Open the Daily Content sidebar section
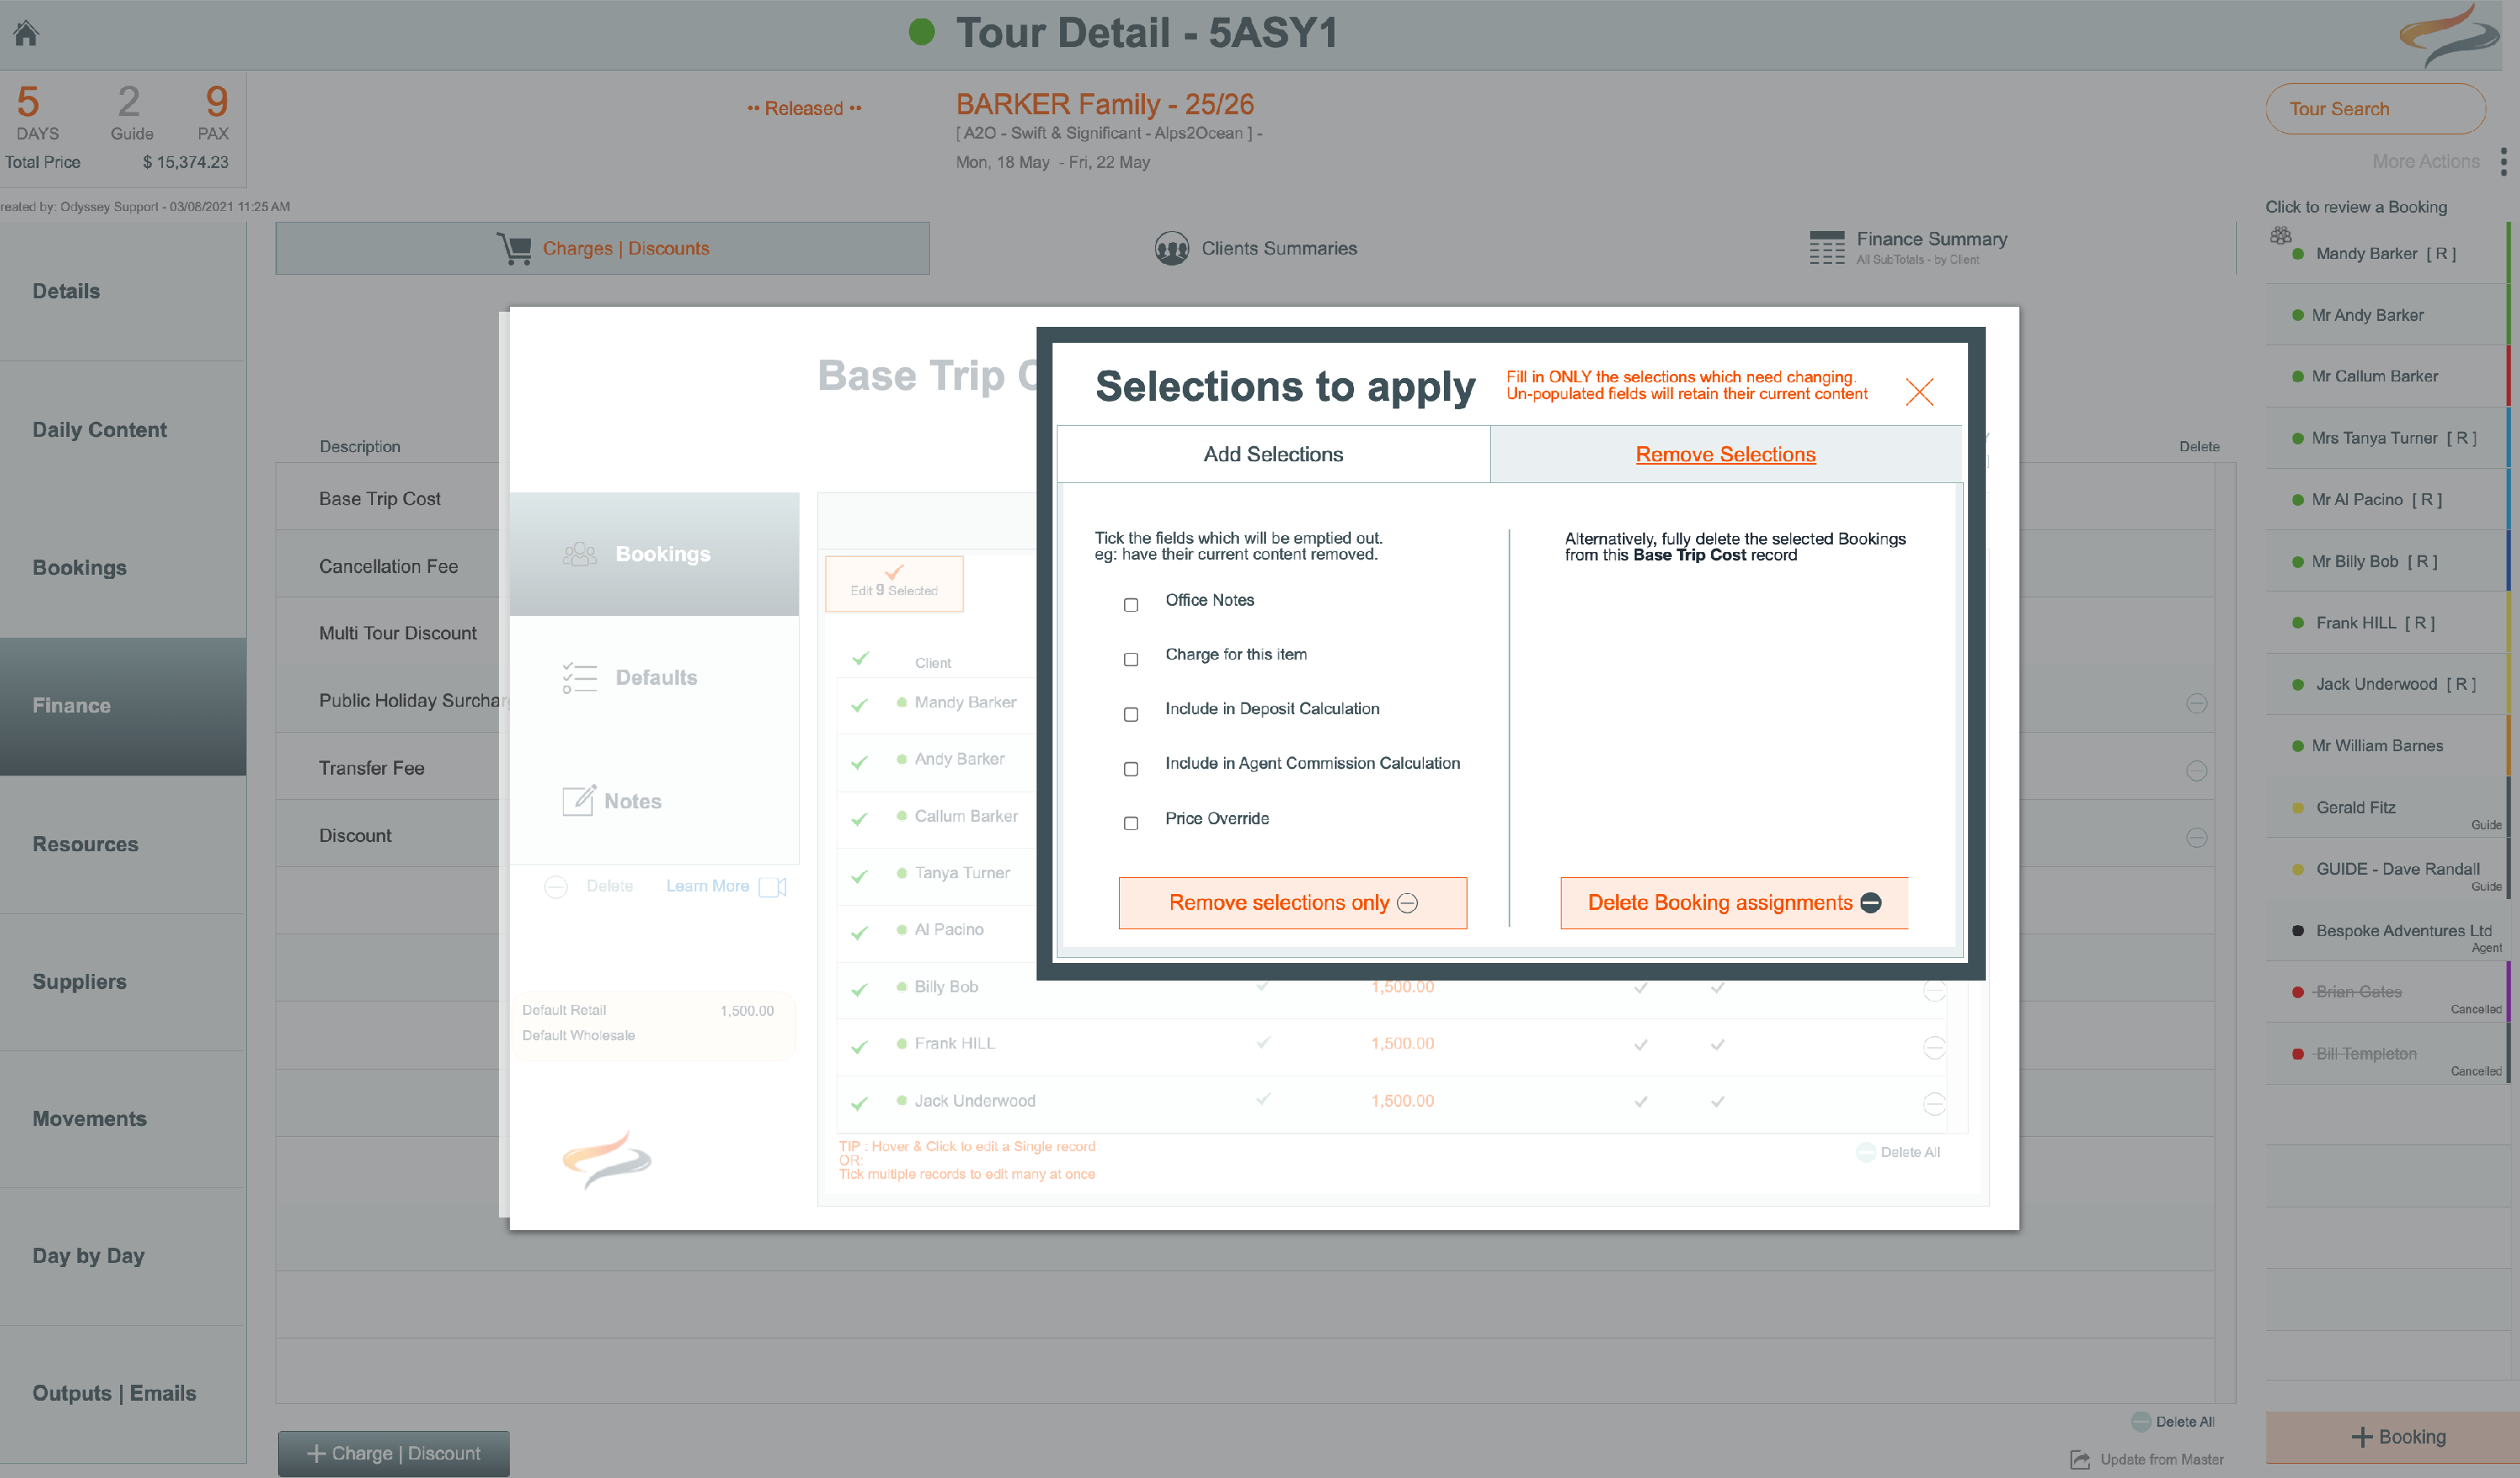This screenshot has width=2520, height=1478. 123,430
